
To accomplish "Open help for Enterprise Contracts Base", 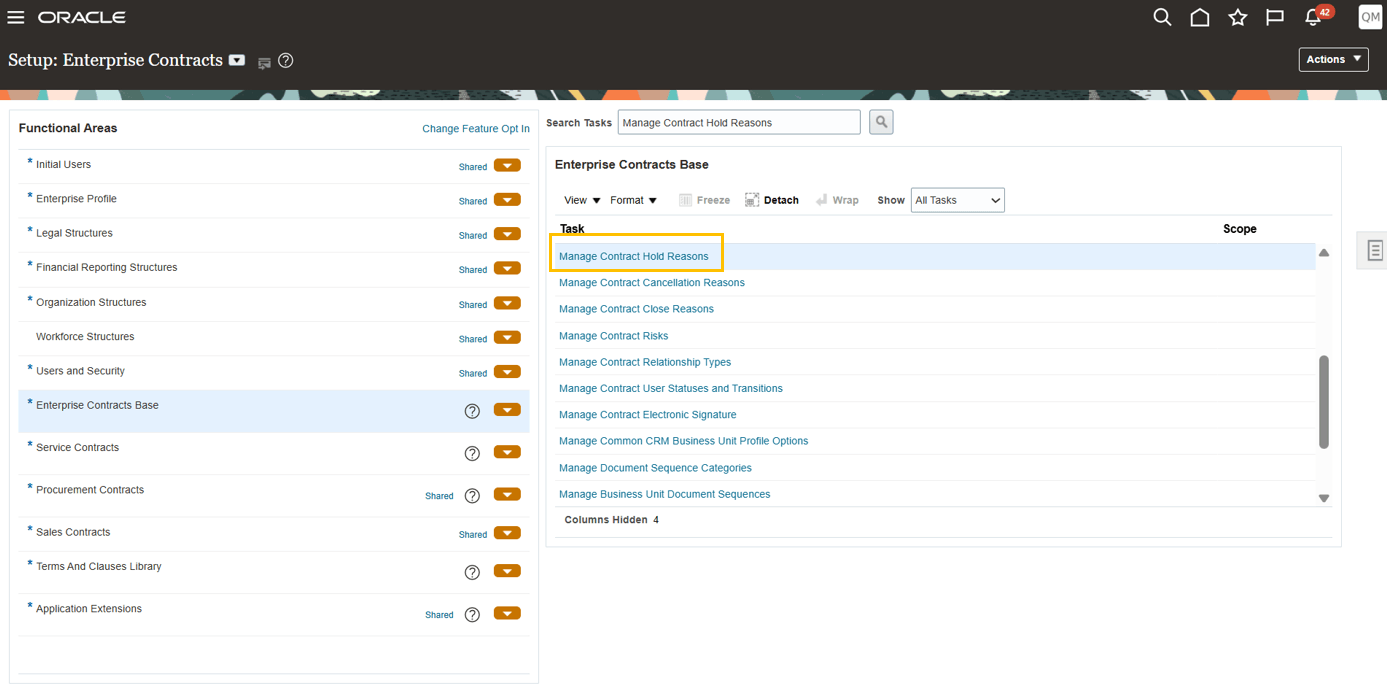I will tap(472, 409).
